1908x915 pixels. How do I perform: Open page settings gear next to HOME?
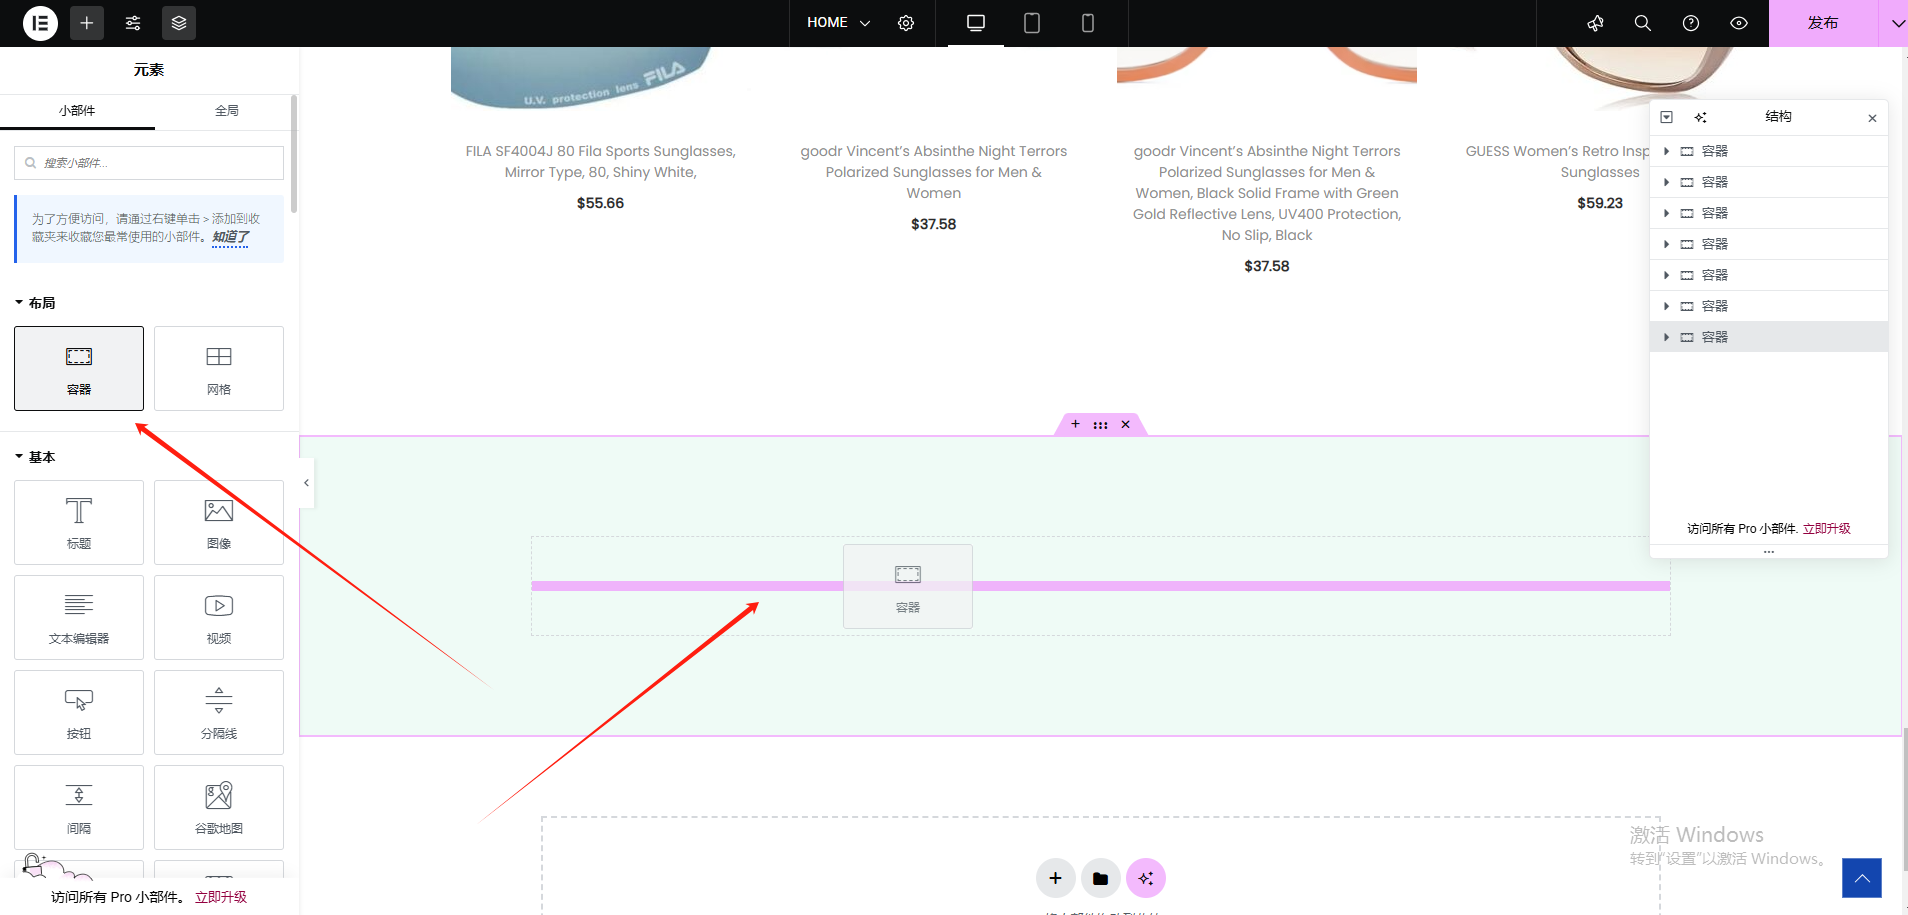tap(906, 23)
